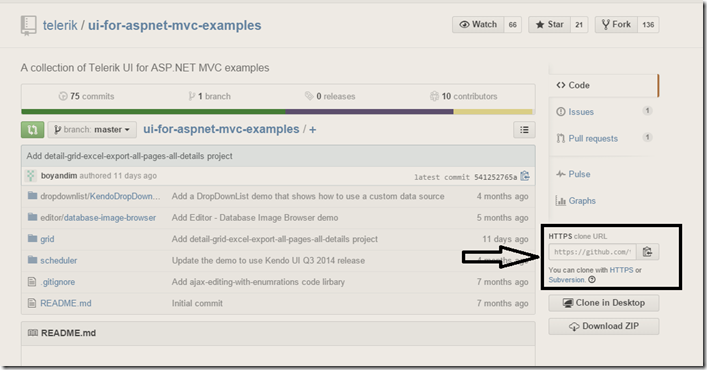Click ui-for-aspnet-mvc-examples breadcrumb path link

coord(221,129)
